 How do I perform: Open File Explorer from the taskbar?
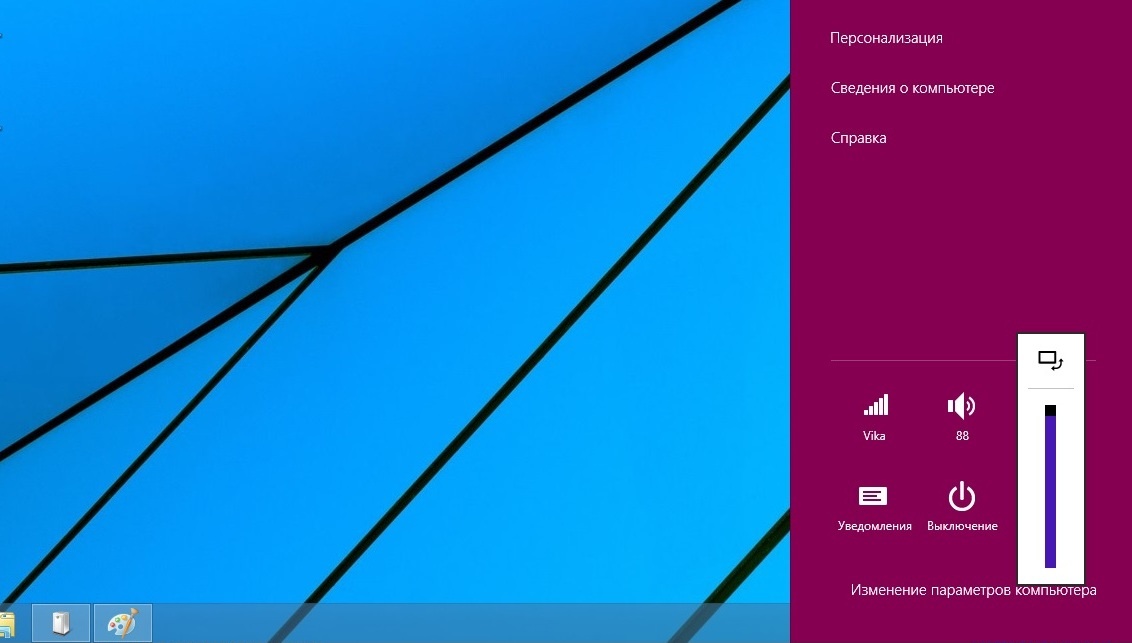coord(6,624)
